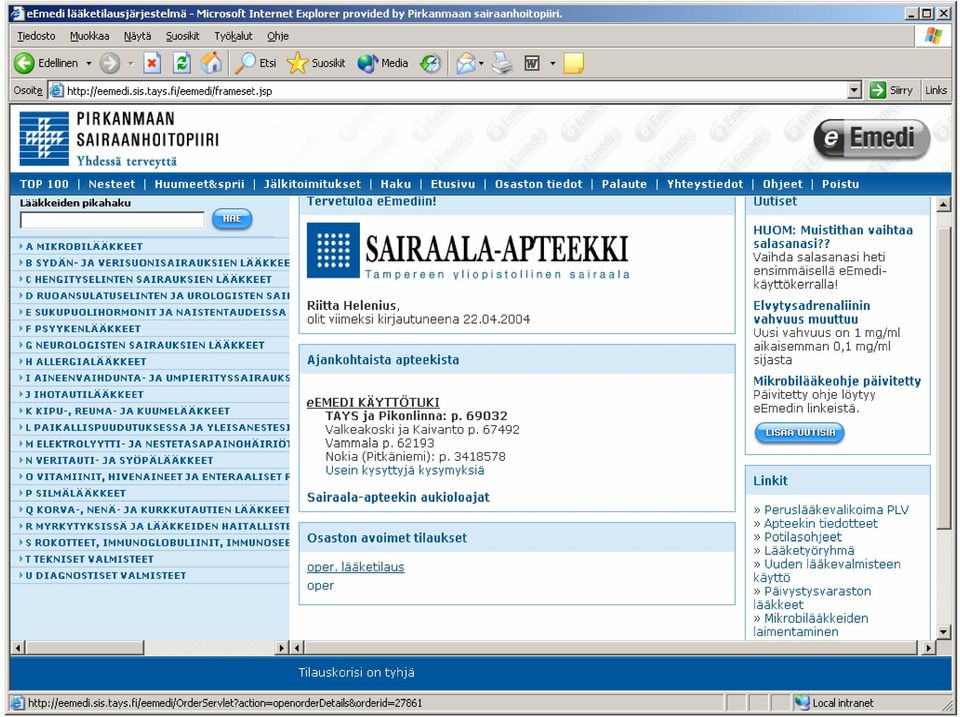The image size is (960, 717).
Task: Open the Media globe icon
Action: (x=367, y=62)
